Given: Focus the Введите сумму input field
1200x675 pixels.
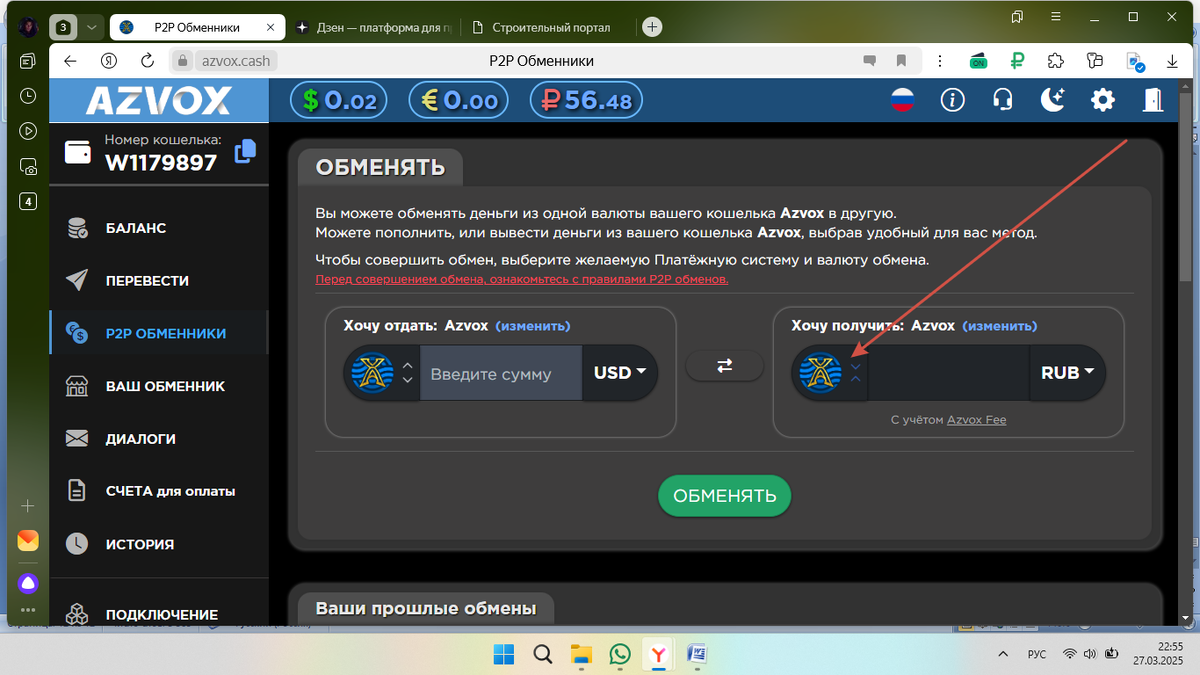Looking at the screenshot, I should pyautogui.click(x=501, y=374).
